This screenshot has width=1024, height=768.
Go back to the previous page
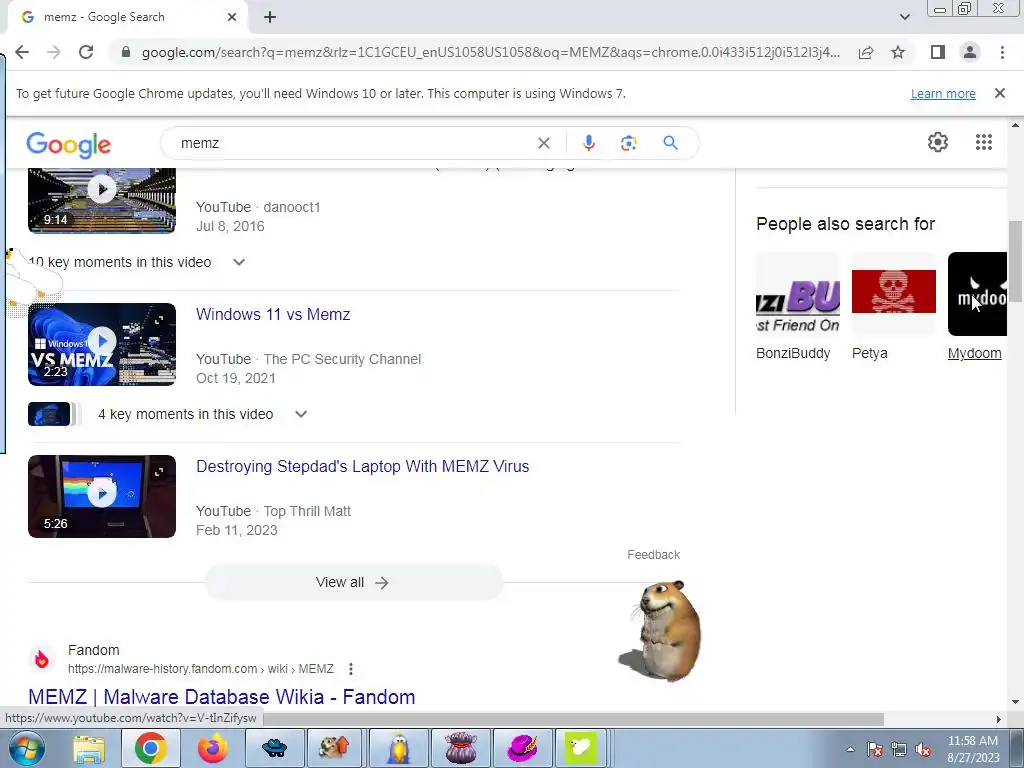[x=22, y=52]
